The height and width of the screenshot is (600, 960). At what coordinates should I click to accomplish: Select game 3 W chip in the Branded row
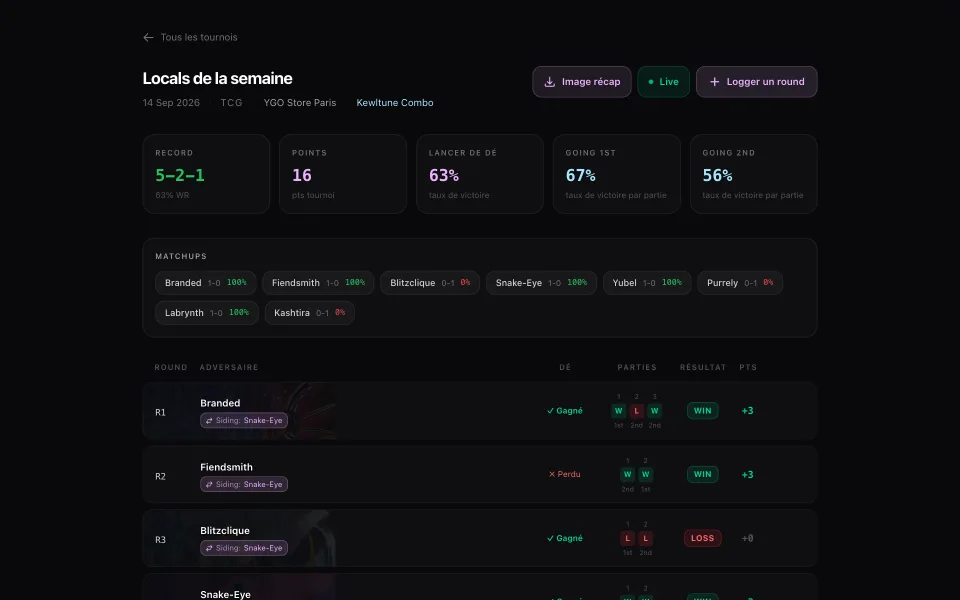[x=654, y=411]
